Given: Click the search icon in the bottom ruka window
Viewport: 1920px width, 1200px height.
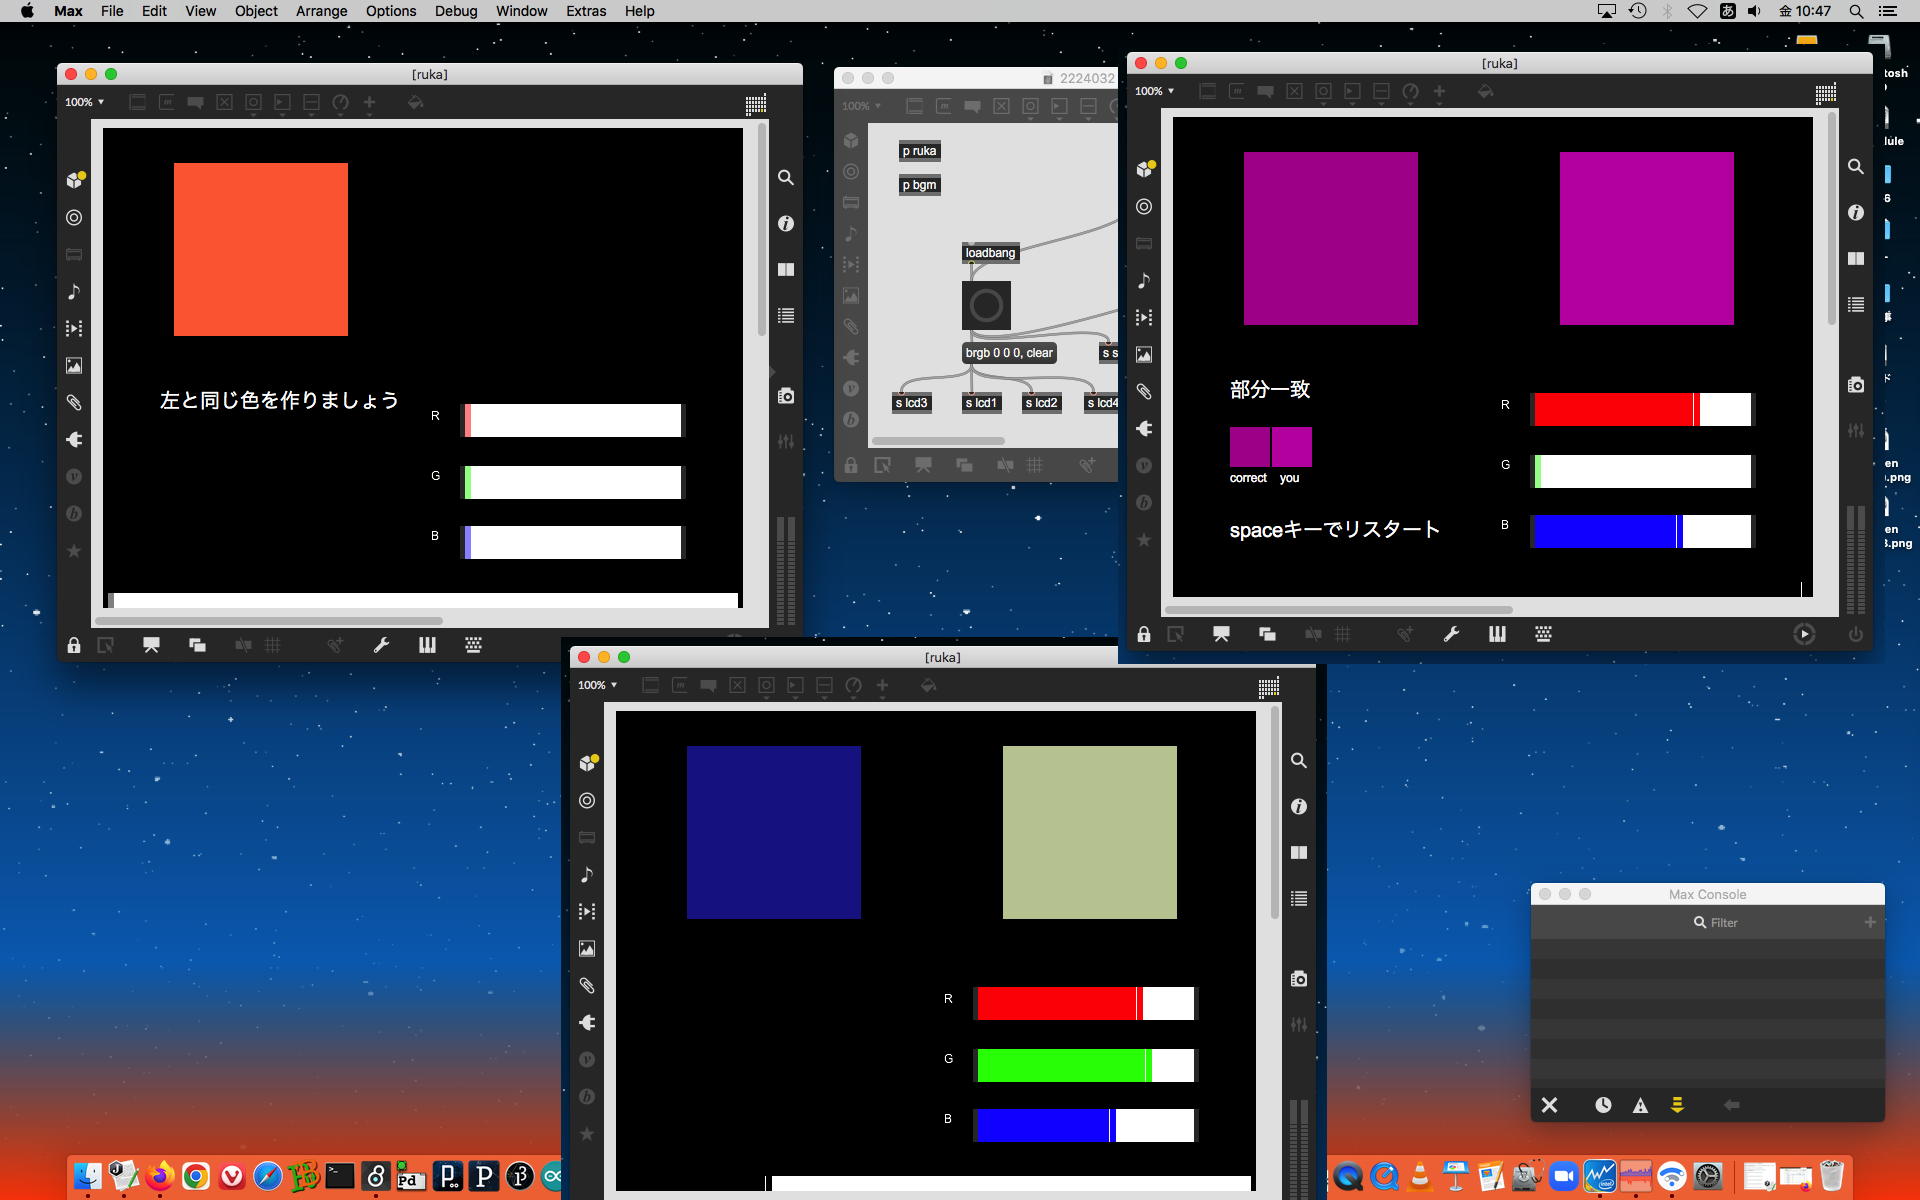Looking at the screenshot, I should click(1298, 761).
